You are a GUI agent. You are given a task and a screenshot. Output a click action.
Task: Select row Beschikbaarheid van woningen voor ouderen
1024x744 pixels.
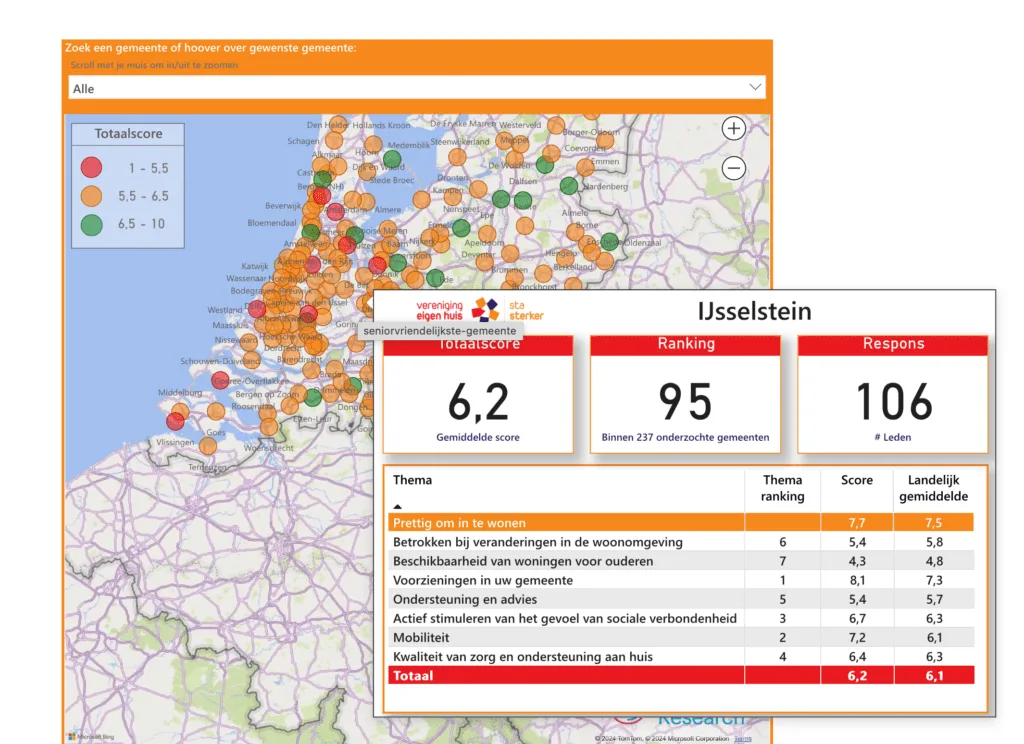pyautogui.click(x=680, y=561)
